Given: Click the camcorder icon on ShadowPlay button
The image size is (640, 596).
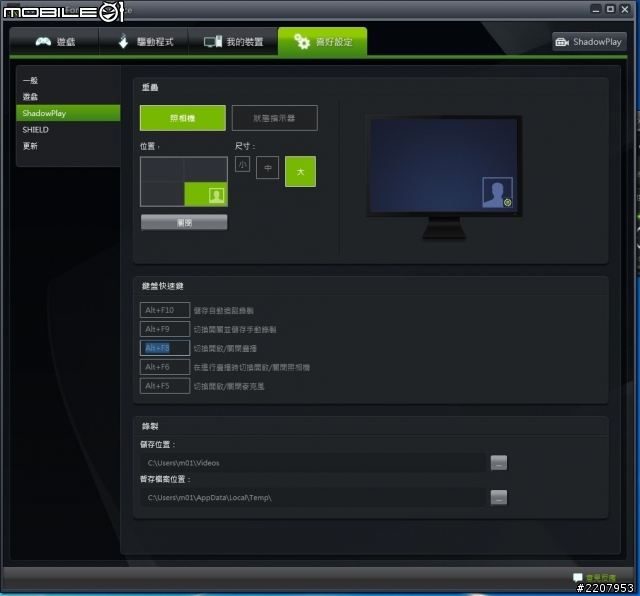Looking at the screenshot, I should (x=562, y=42).
